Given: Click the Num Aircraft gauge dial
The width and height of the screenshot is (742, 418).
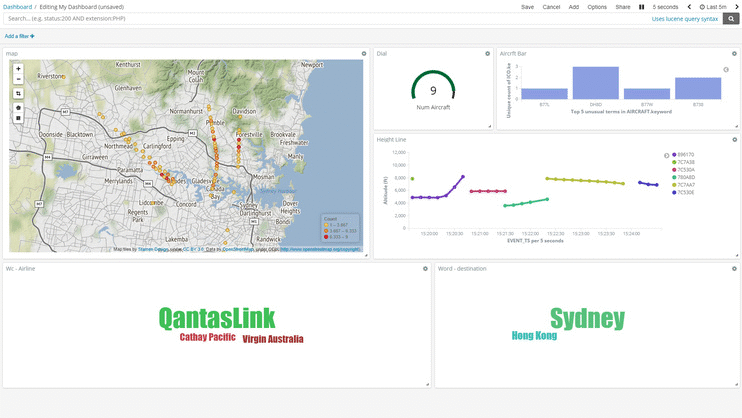Looking at the screenshot, I should (x=433, y=85).
